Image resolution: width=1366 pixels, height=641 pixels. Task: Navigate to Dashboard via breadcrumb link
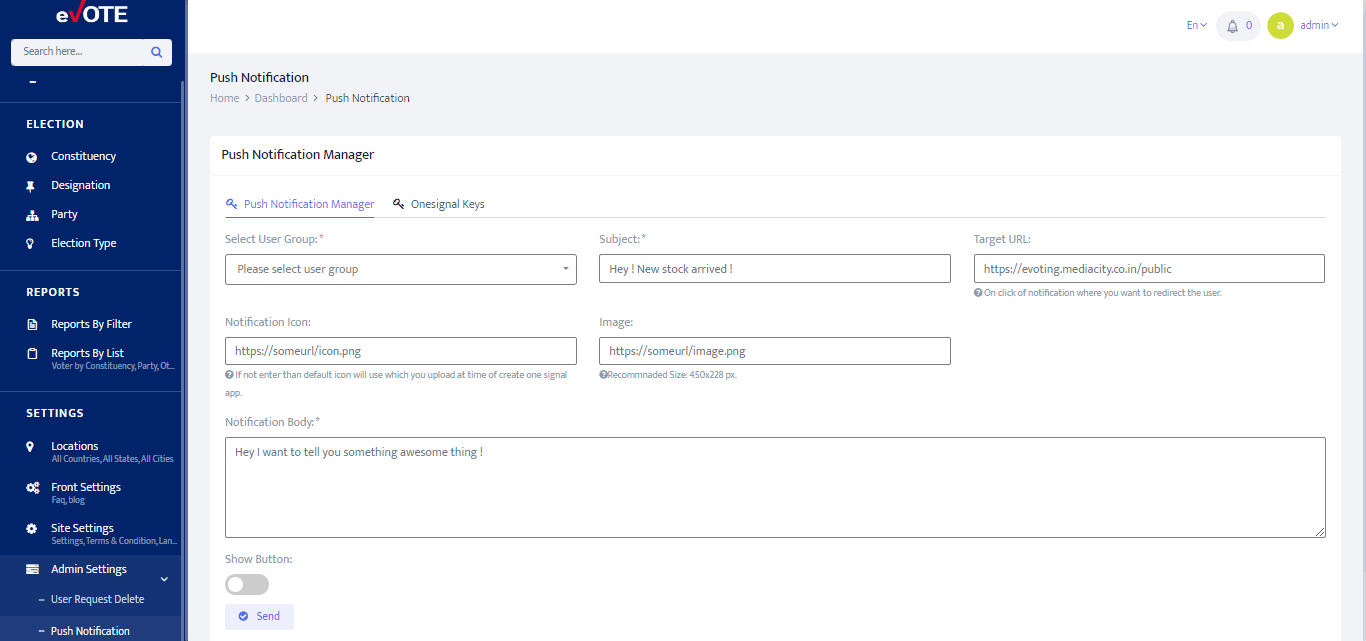[x=281, y=97]
